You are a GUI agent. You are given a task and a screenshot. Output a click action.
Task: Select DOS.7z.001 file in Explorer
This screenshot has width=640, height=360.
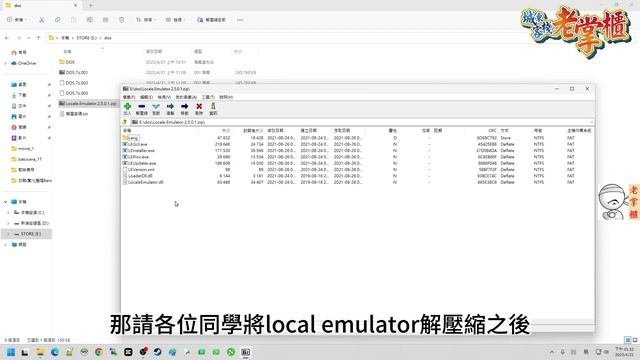click(x=73, y=72)
